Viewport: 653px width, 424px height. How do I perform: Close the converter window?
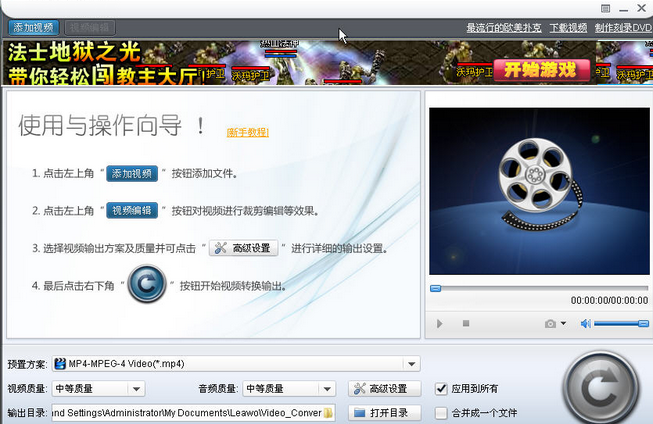tap(641, 8)
